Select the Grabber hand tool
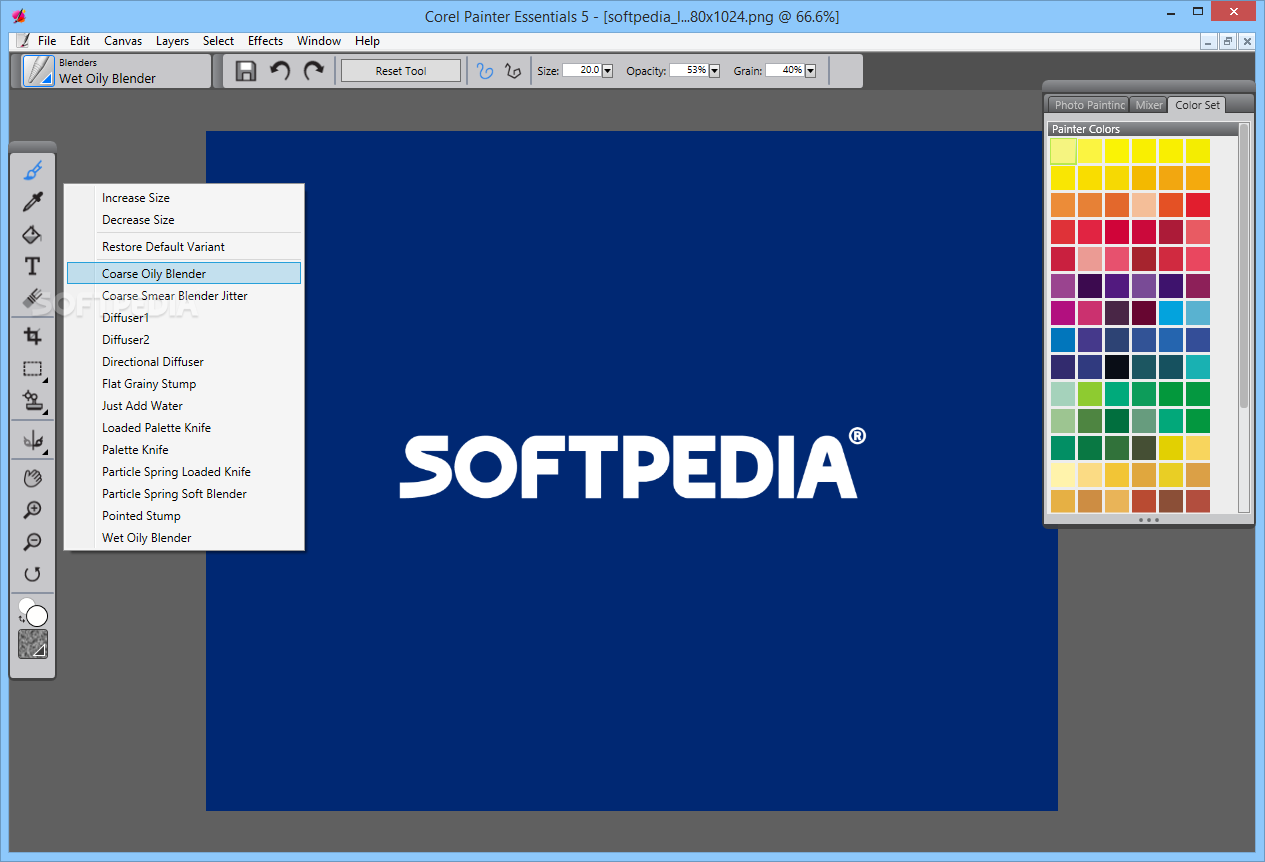 point(32,478)
